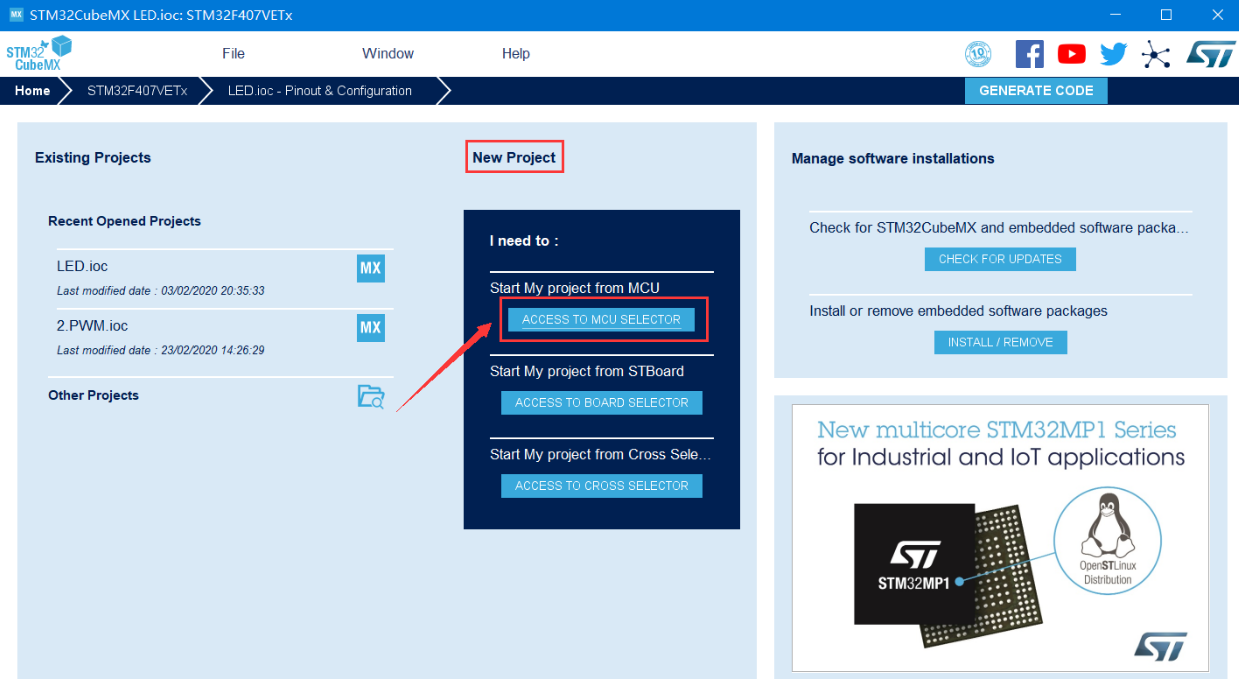
Task: Go to Home breadcrumb
Action: tap(32, 91)
